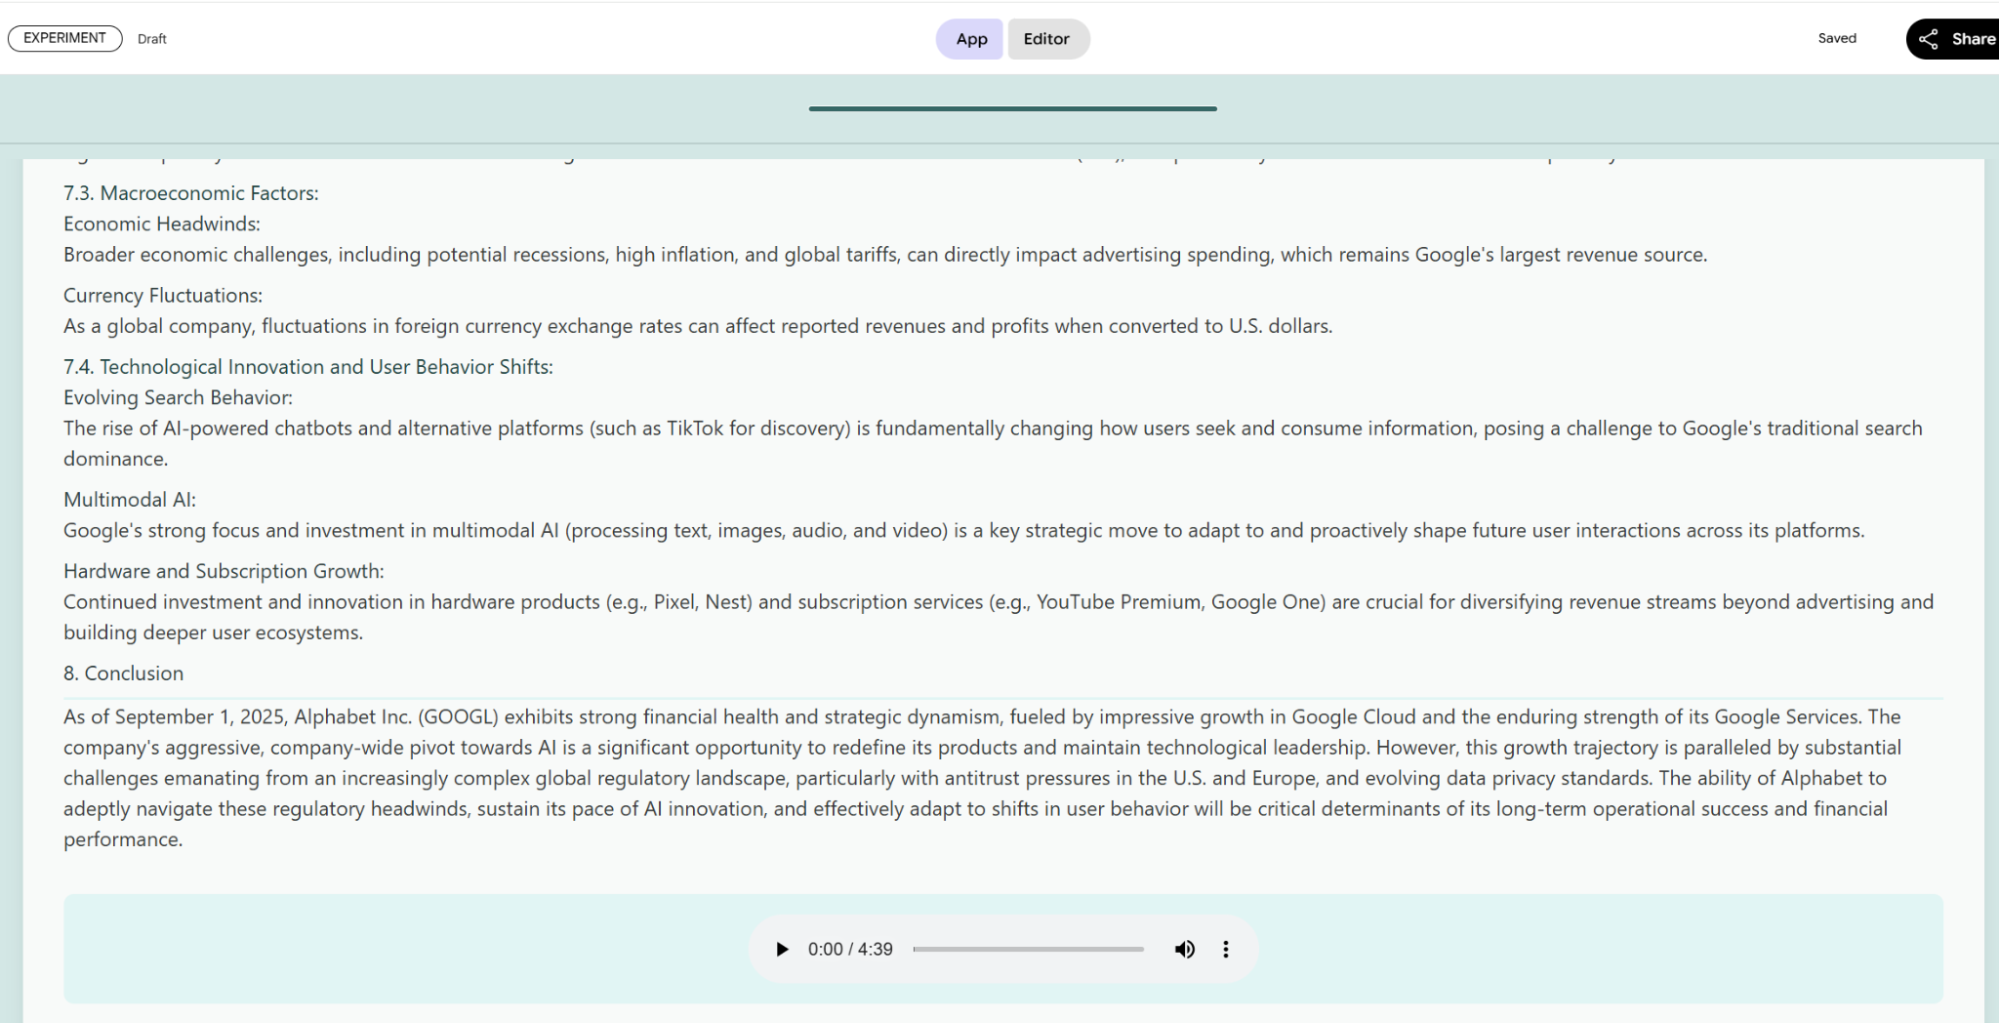Adjust volume using the speaker control
Screen dimensions: 1999x1023
pos(1185,949)
